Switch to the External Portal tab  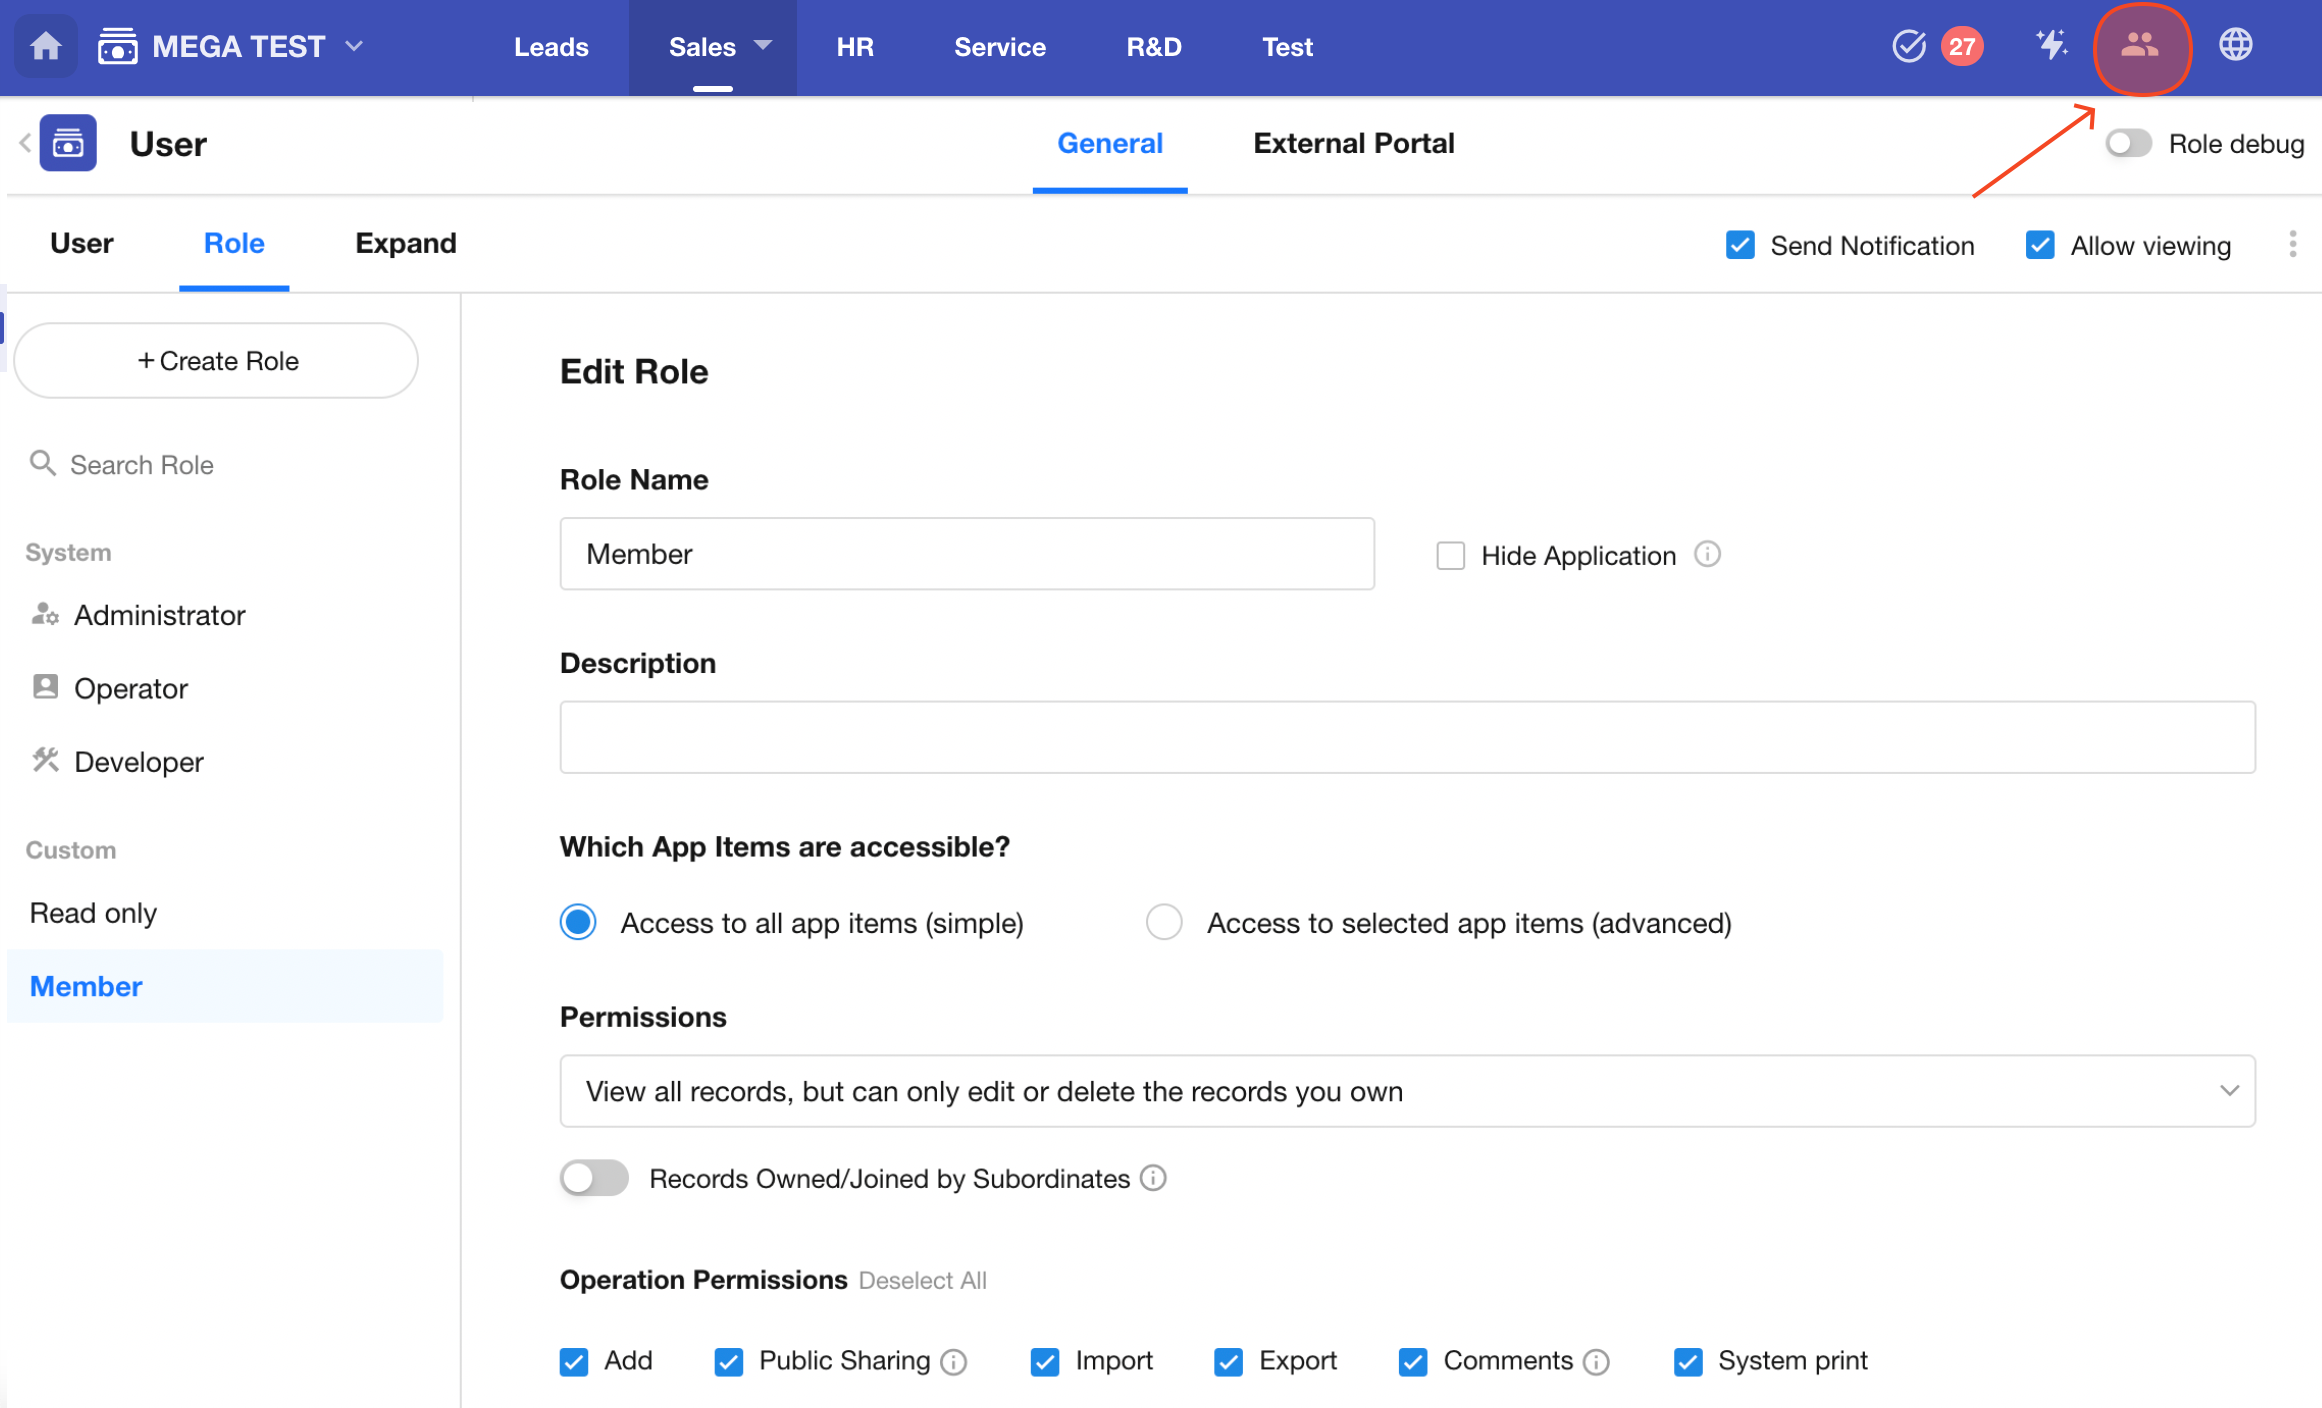point(1353,143)
